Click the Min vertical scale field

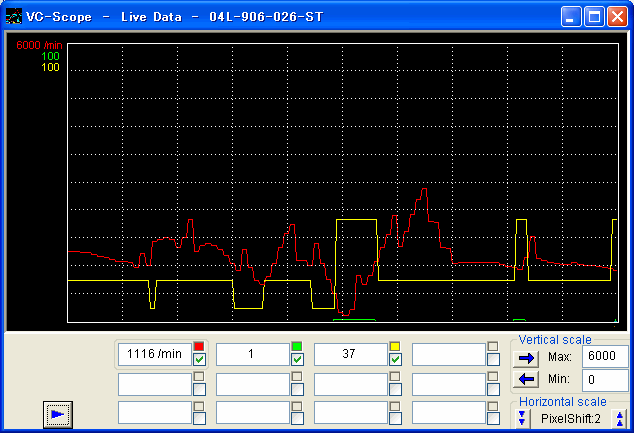pyautogui.click(x=603, y=379)
